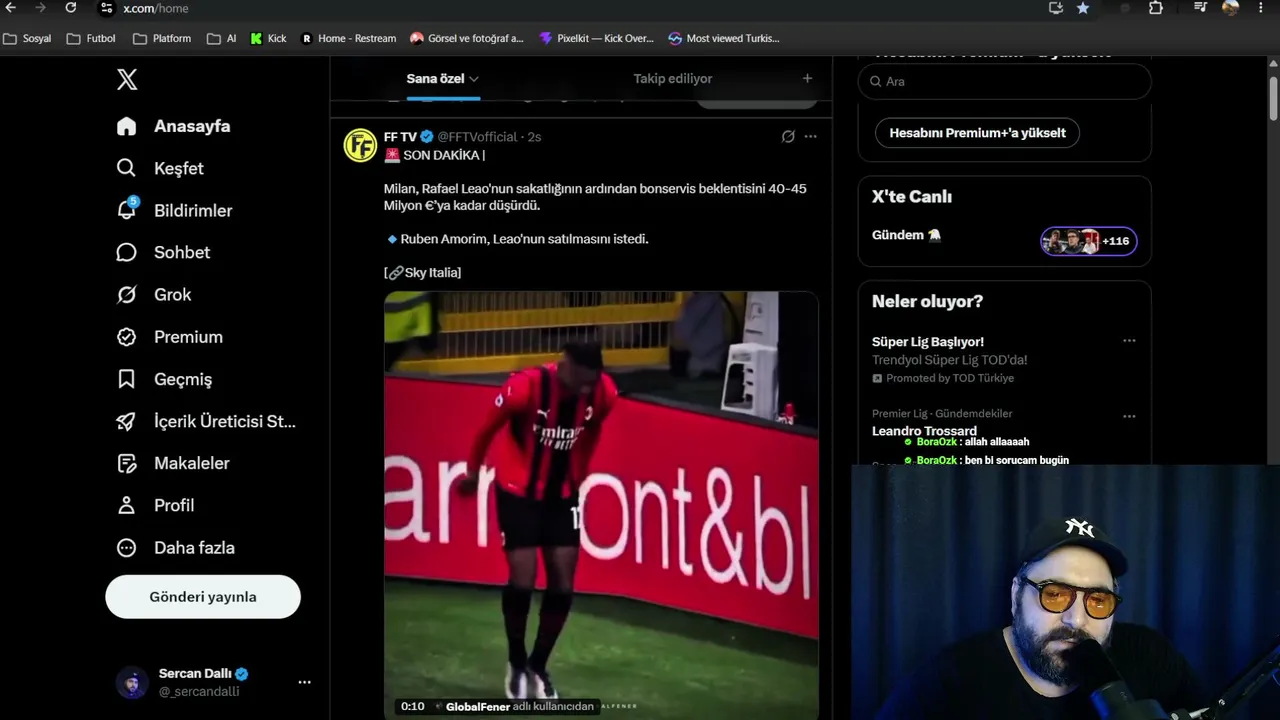Click the Gönderi yayınla button

click(203, 597)
